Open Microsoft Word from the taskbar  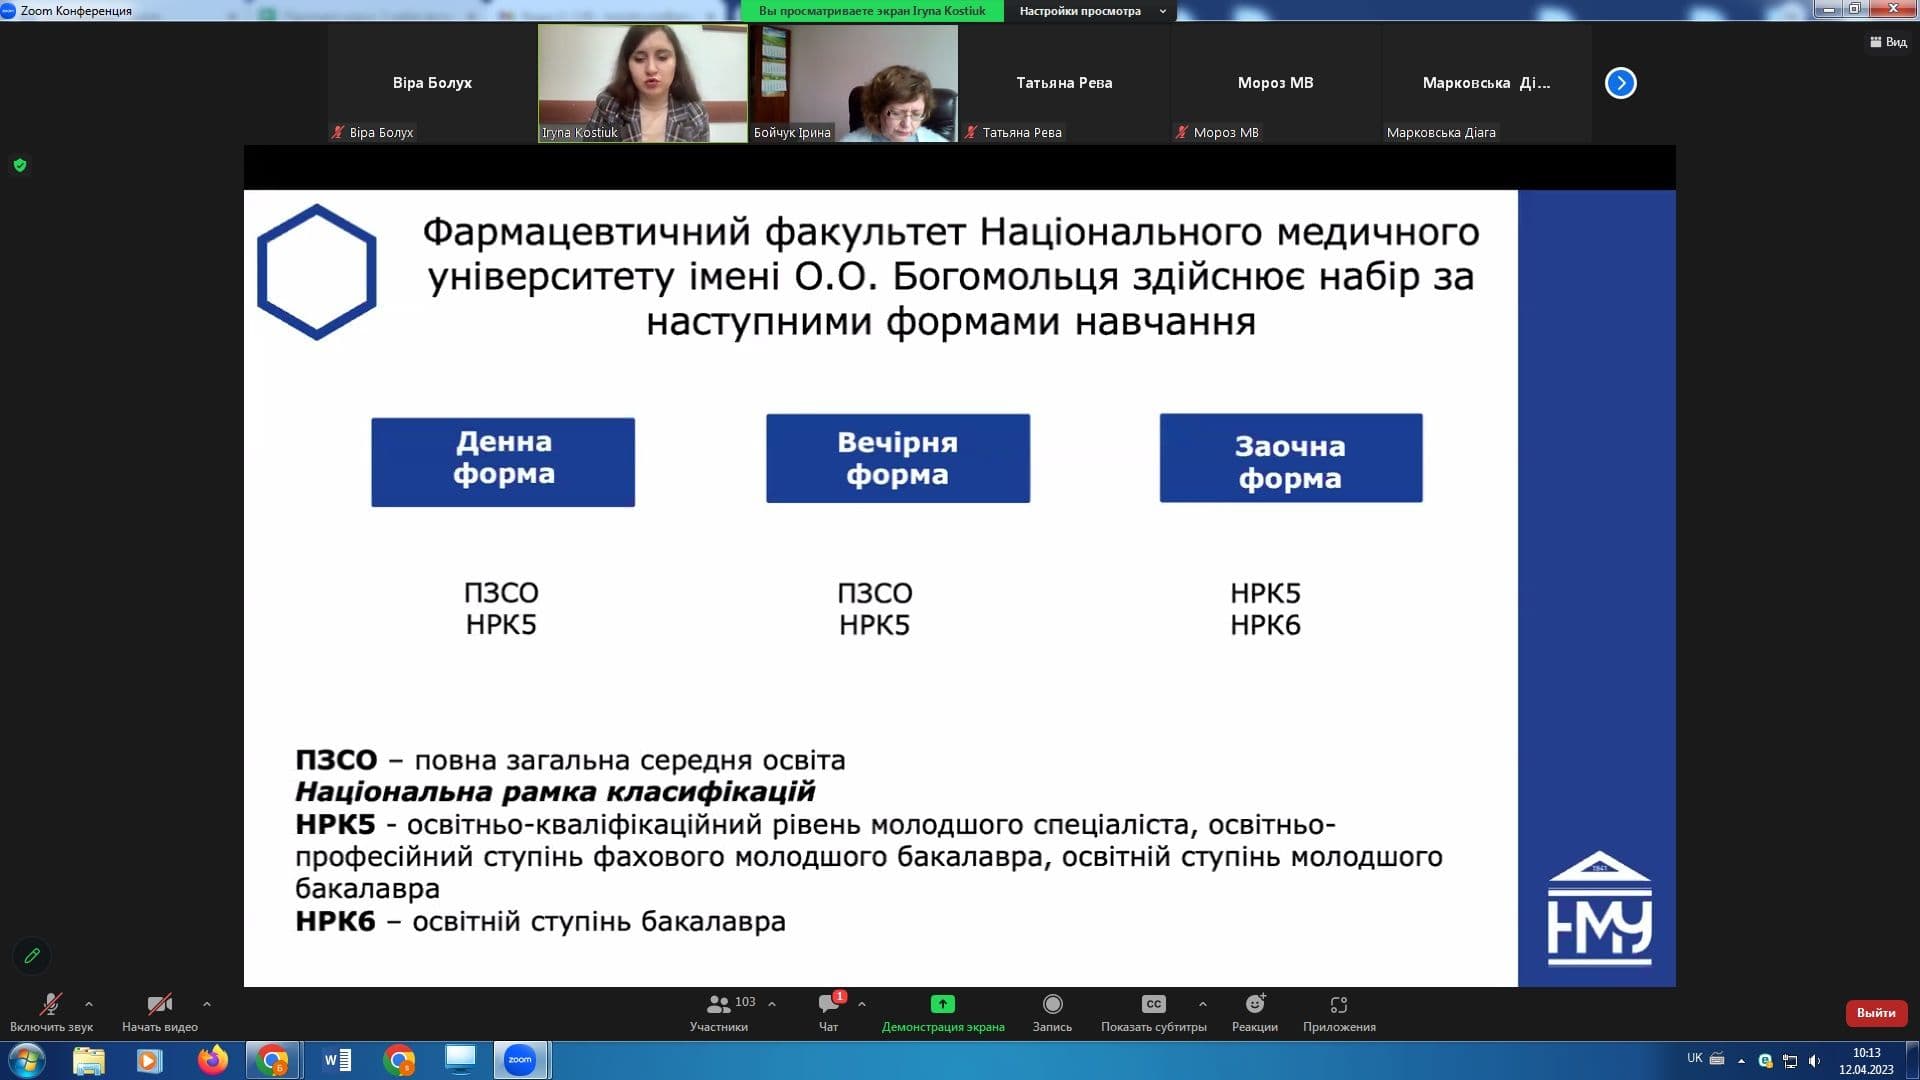point(337,1060)
